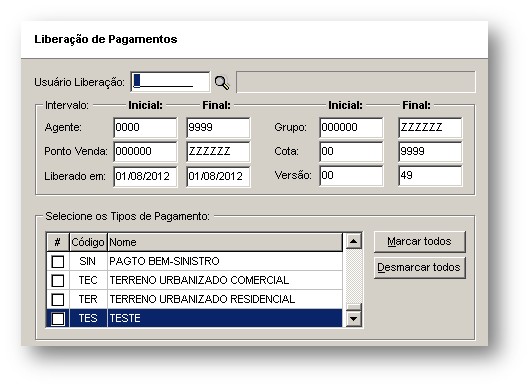This screenshot has height=388, width=530.
Task: Click the SIN code cell
Action: click(88, 262)
